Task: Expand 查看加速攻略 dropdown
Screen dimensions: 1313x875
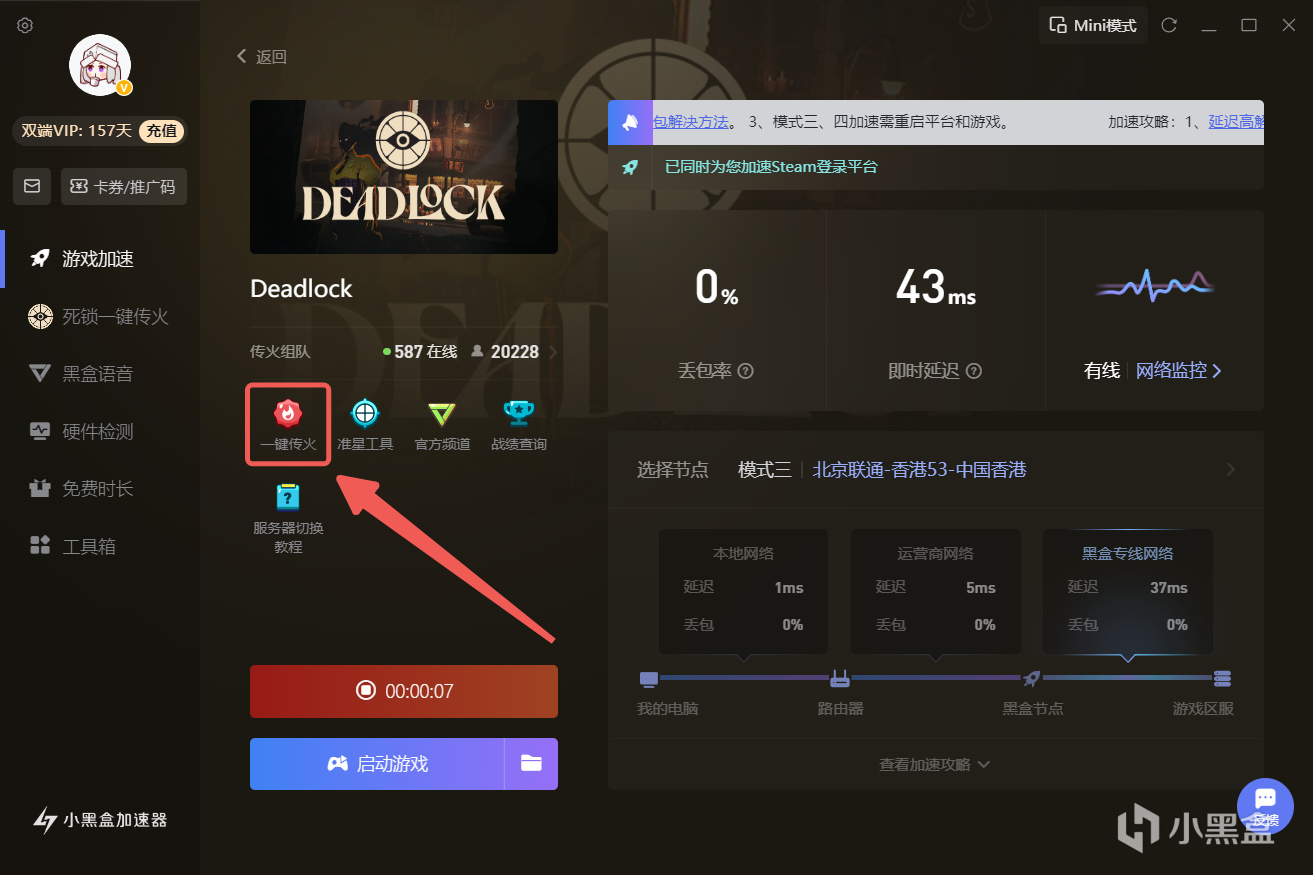Action: 935,764
